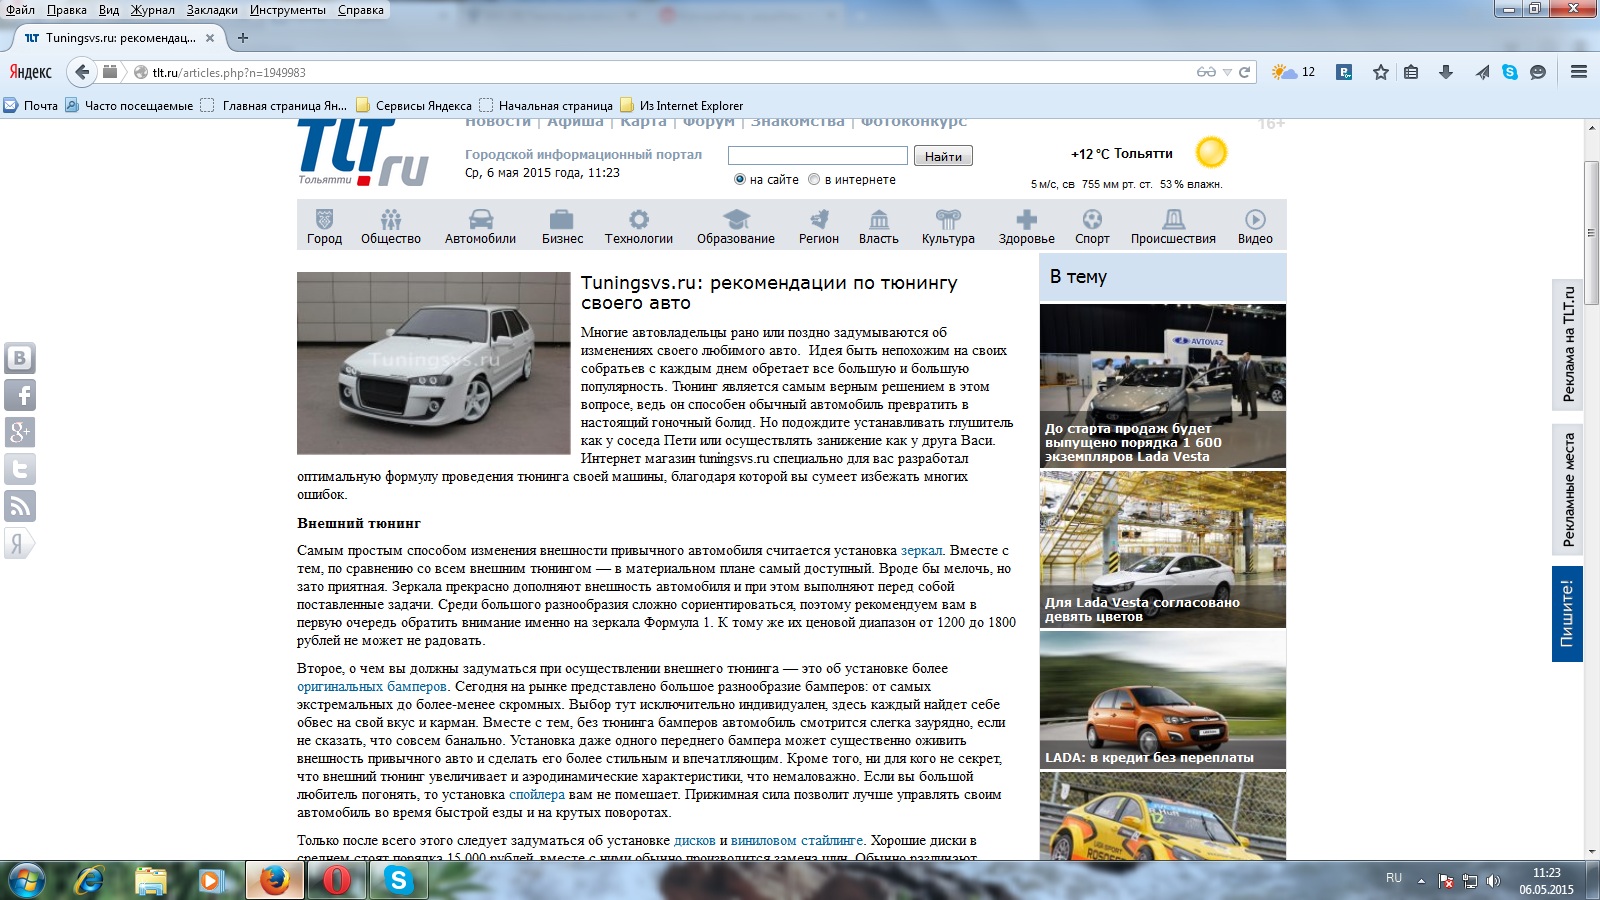Select the 'в интернете' search radio button
The height and width of the screenshot is (900, 1600).
point(814,180)
